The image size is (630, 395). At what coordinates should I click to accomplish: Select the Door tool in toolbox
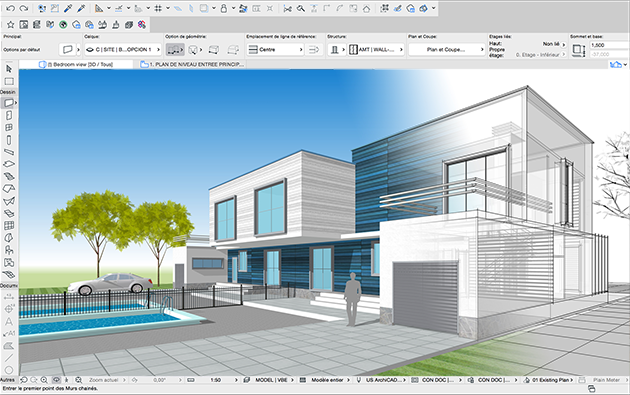pos(9,115)
